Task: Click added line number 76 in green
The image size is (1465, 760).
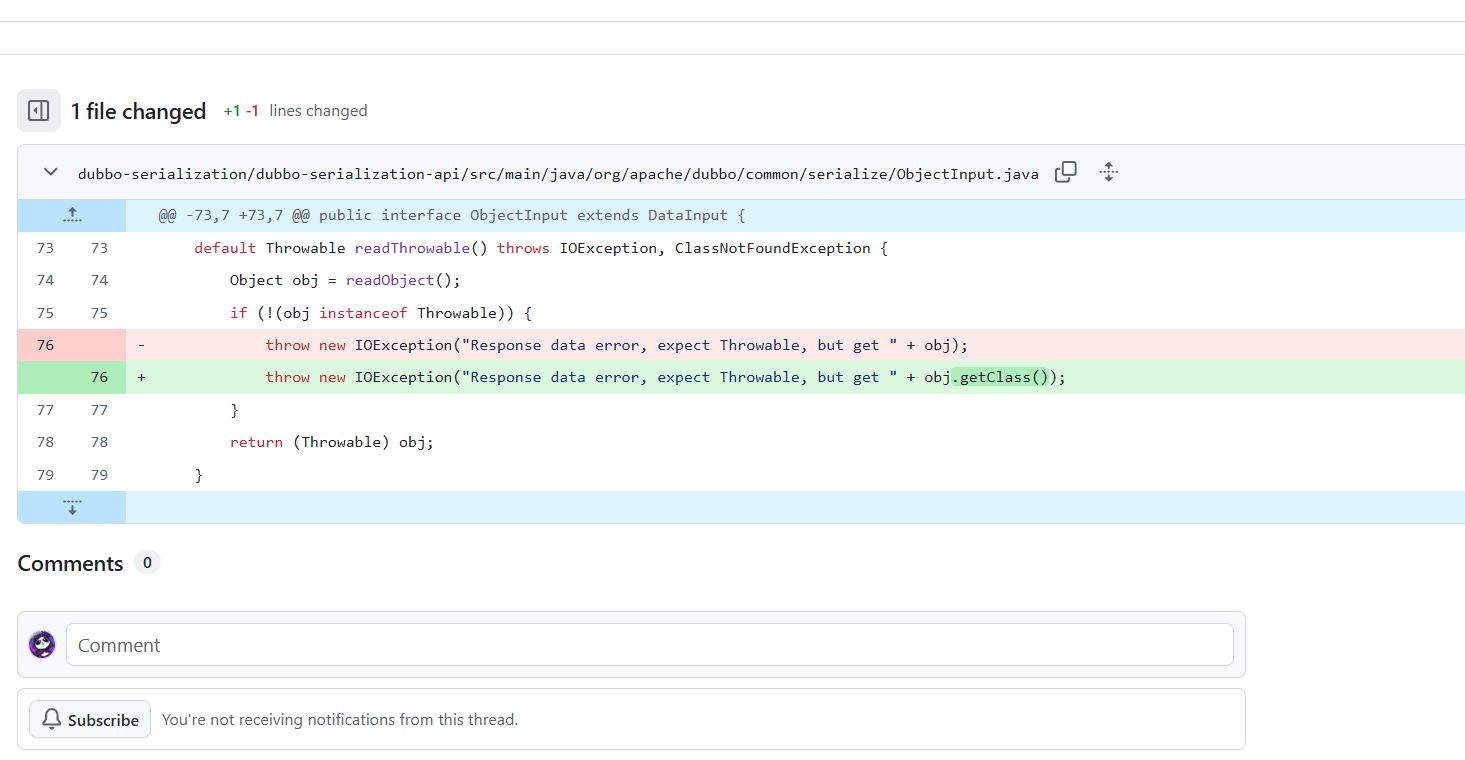Action: pos(99,377)
